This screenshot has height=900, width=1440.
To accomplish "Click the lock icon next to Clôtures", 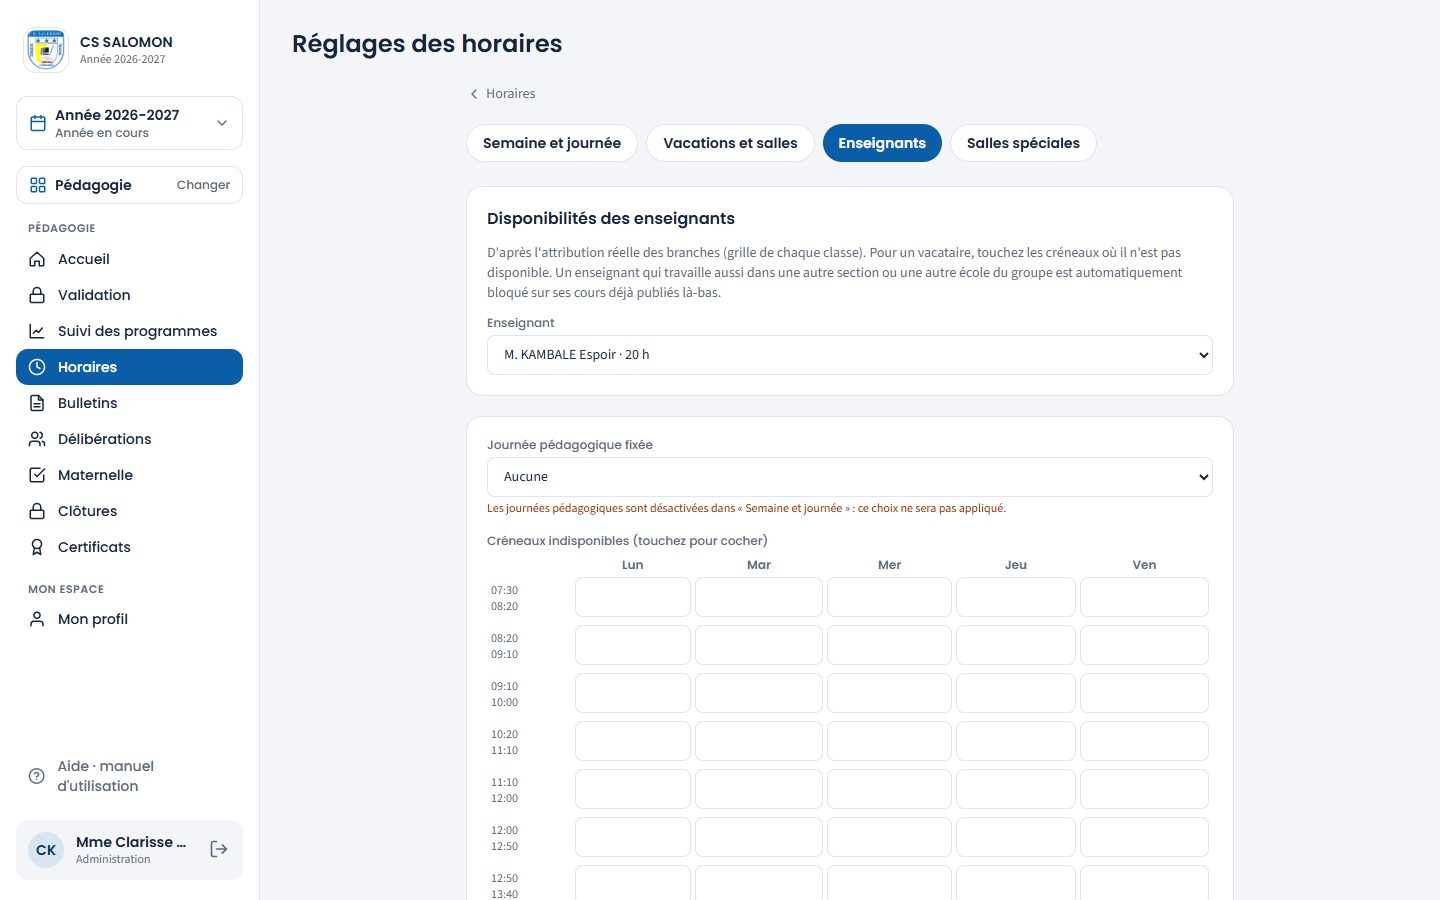I will 37,511.
